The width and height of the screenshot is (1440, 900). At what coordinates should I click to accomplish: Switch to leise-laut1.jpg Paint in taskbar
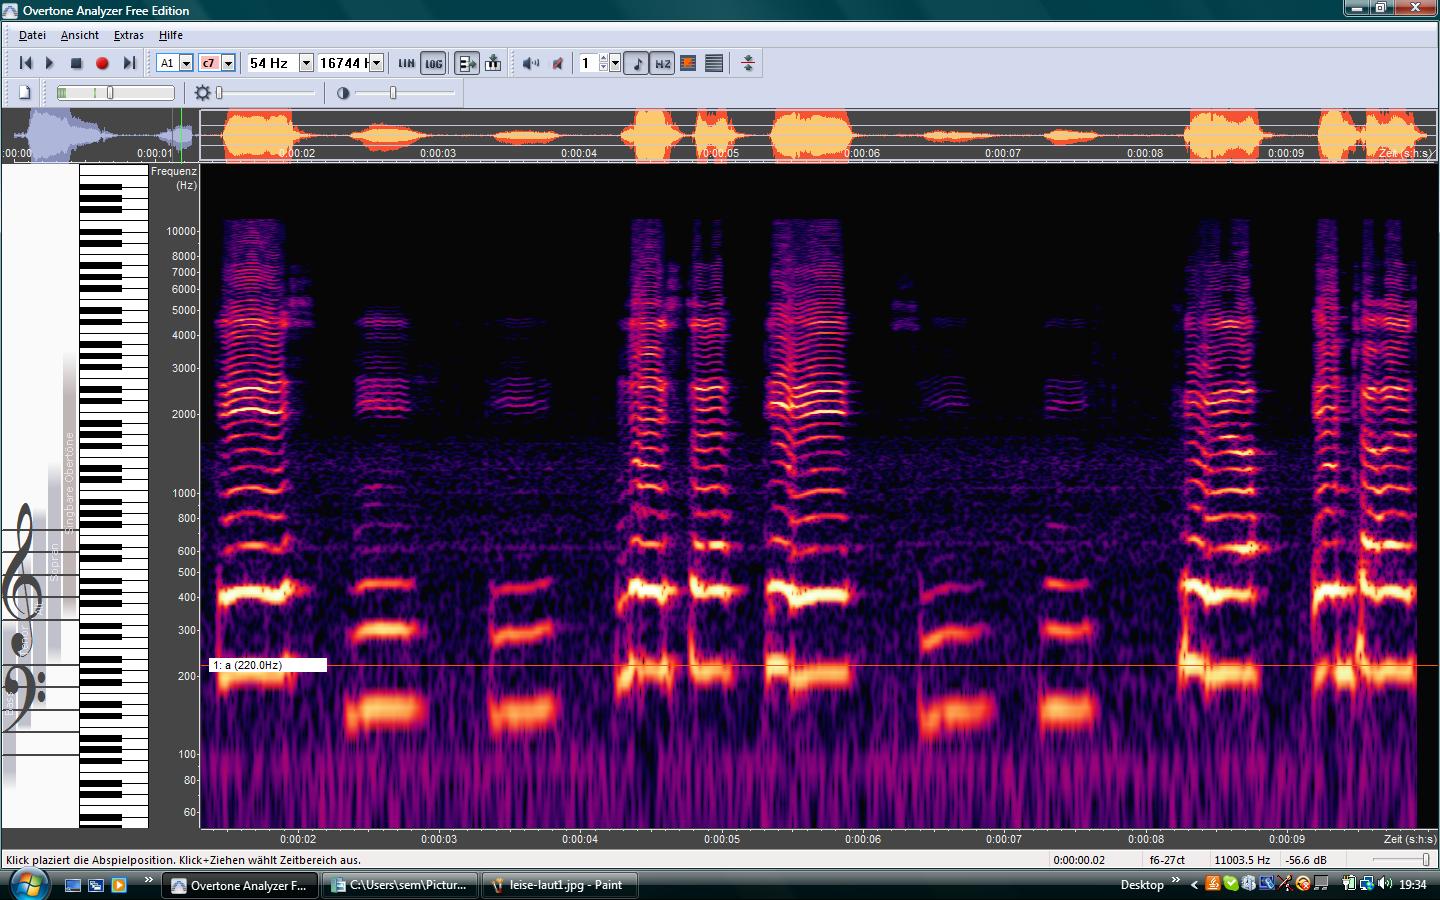(560, 885)
